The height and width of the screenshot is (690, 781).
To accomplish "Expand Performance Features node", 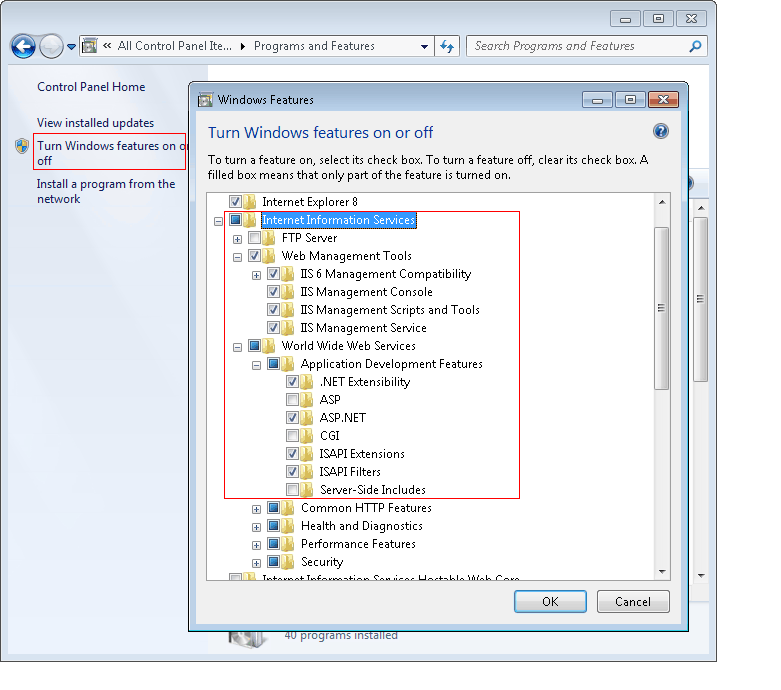I will (256, 545).
